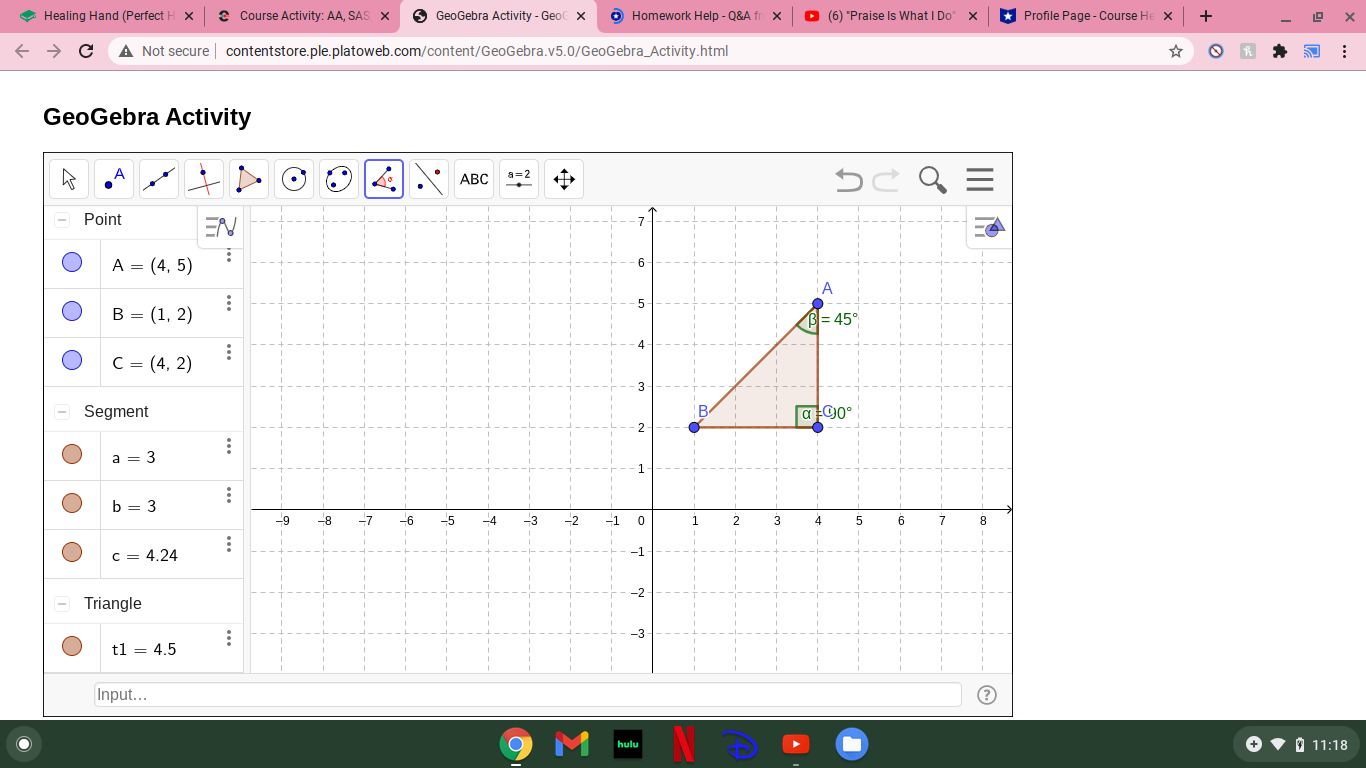The image size is (1366, 768).
Task: Switch to the Profile Page tab
Action: point(1086,16)
